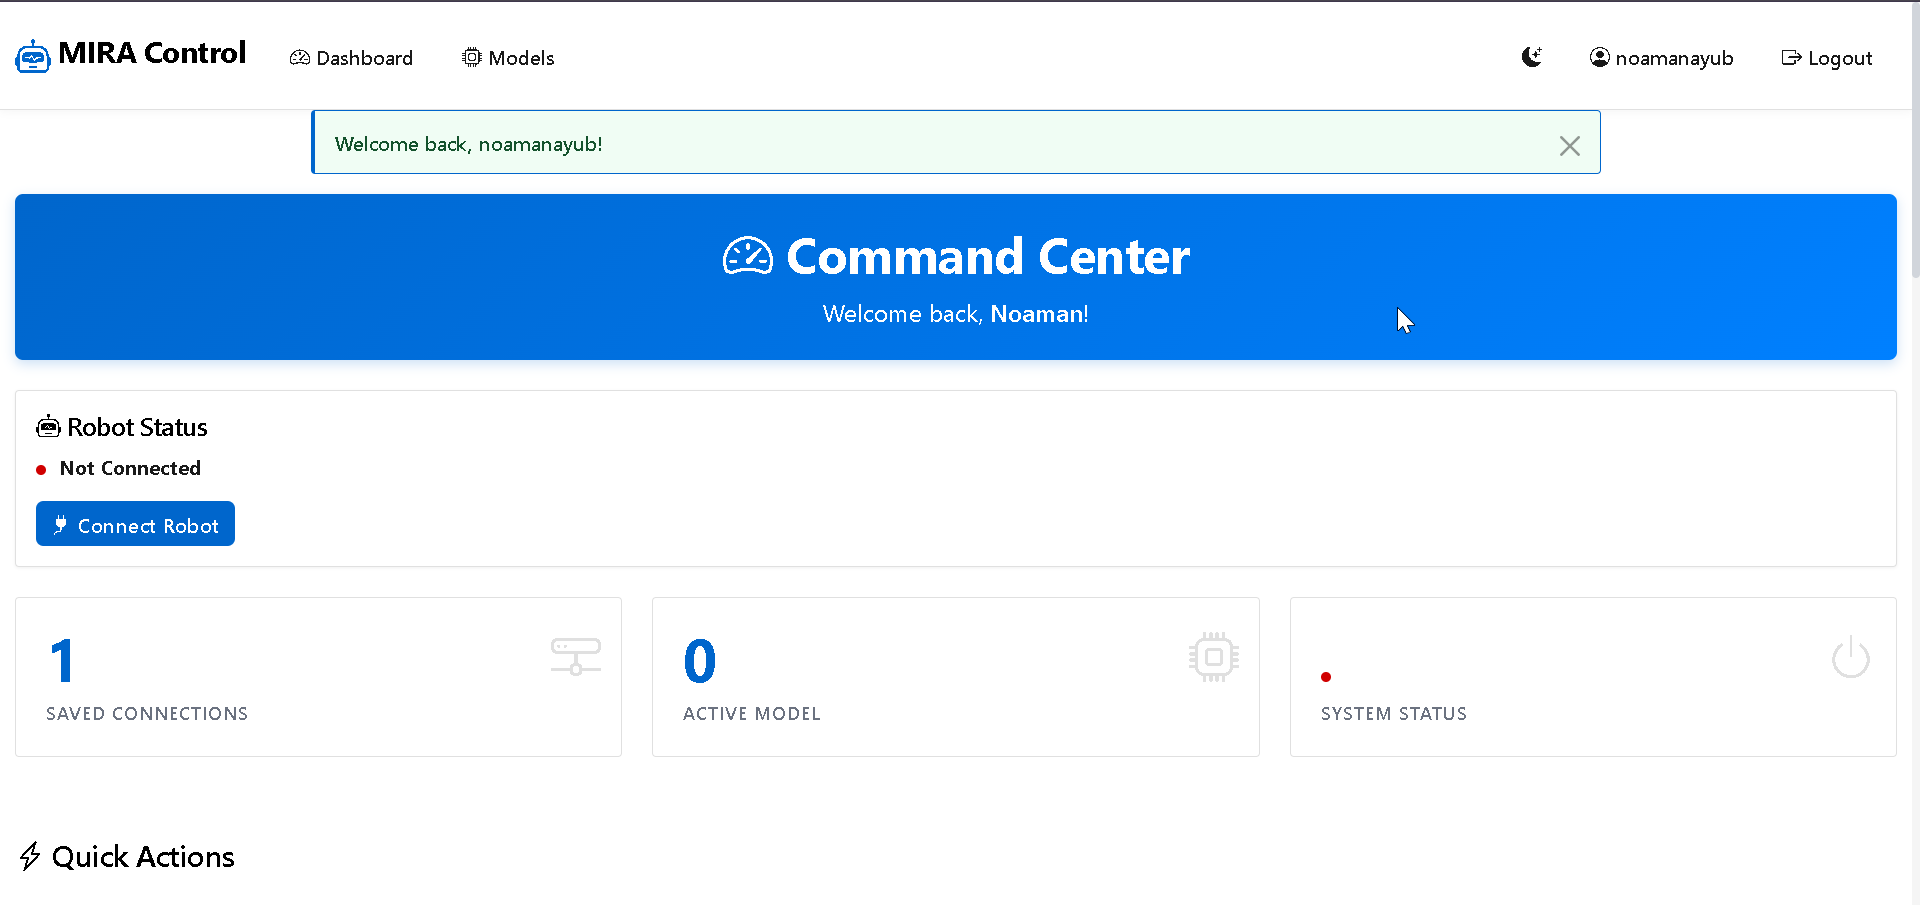The width and height of the screenshot is (1920, 905).
Task: Click the Logout link
Action: click(1826, 58)
